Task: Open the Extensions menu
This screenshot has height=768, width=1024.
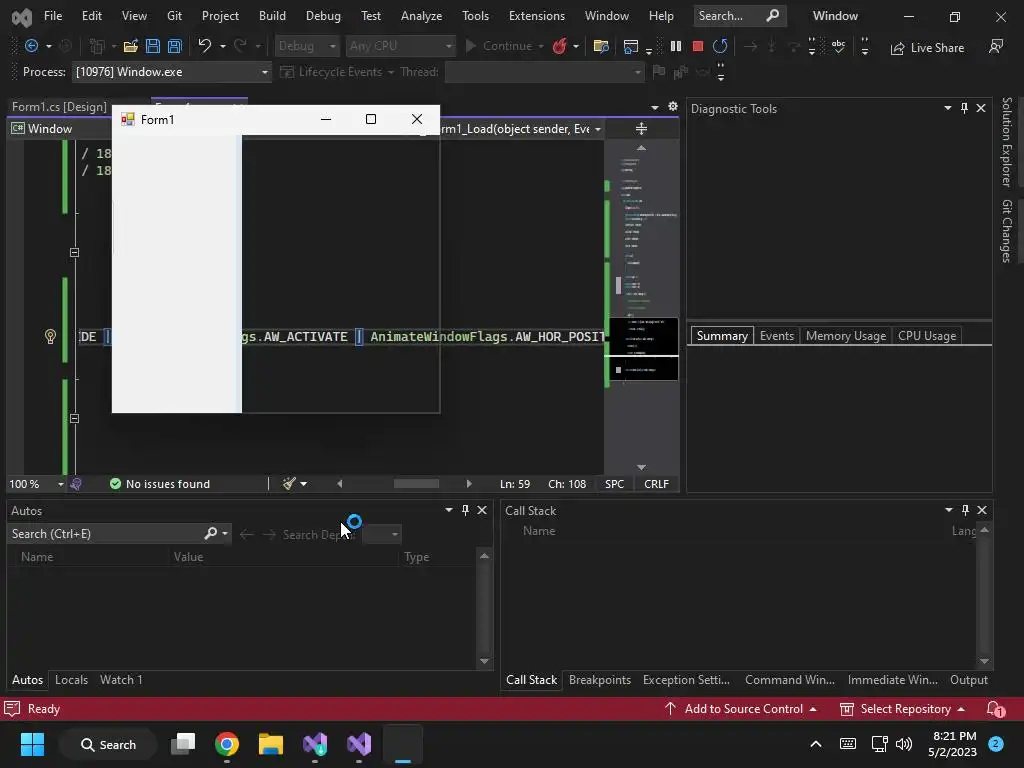Action: click(537, 16)
